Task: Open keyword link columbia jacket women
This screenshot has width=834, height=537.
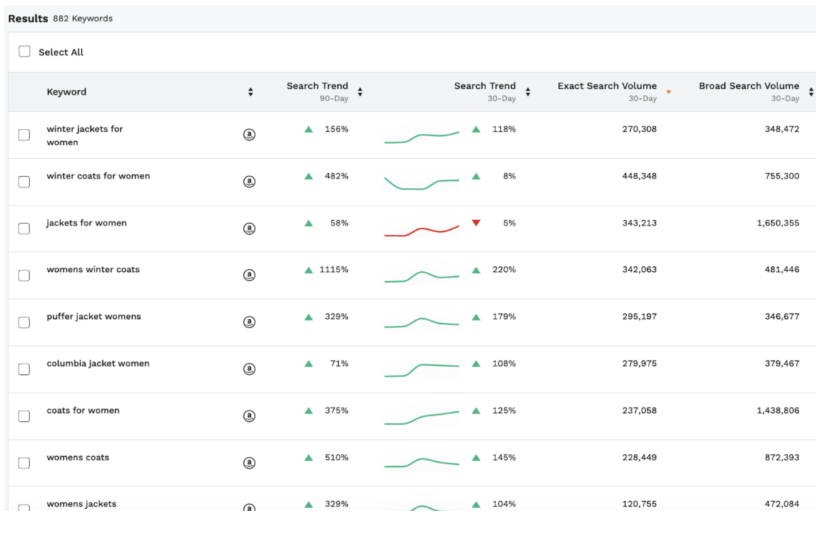Action: pyautogui.click(x=98, y=364)
